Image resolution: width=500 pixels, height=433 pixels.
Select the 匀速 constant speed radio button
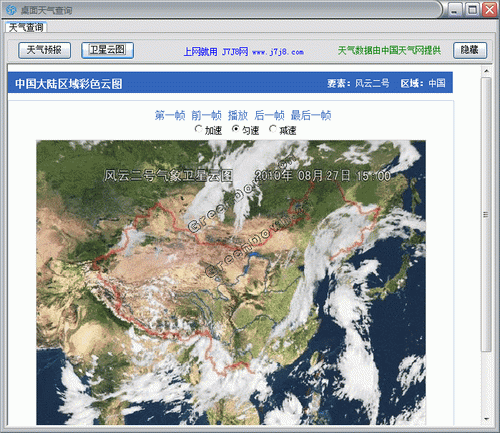tap(236, 129)
